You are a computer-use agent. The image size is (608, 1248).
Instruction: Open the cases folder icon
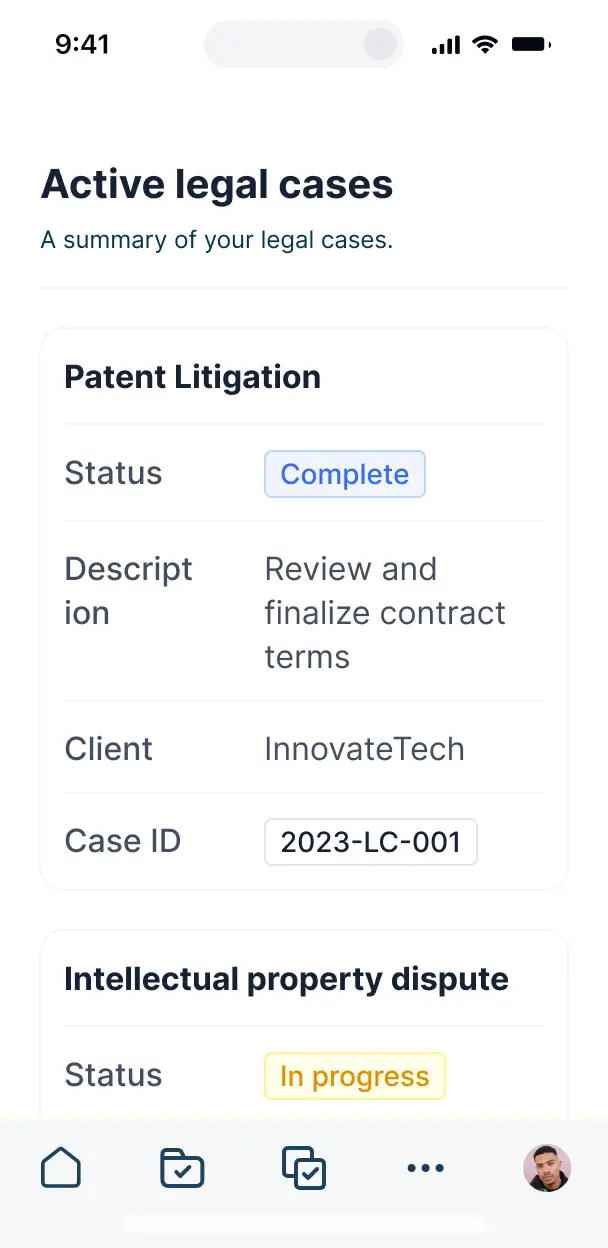(x=182, y=1167)
